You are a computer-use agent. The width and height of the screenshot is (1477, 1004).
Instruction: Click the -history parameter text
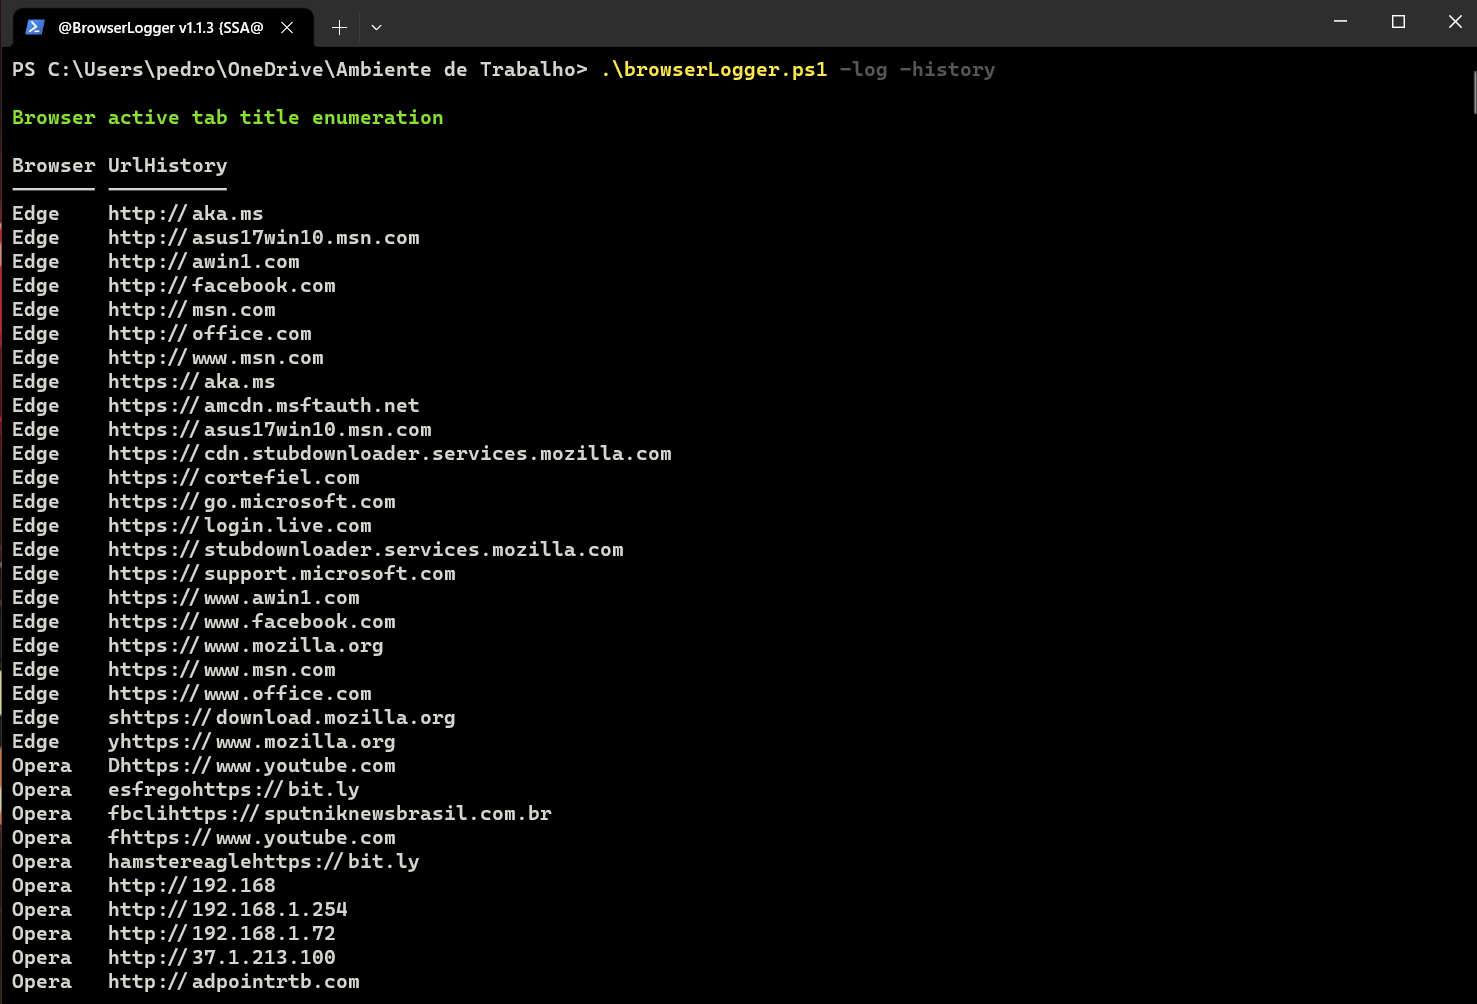pos(947,69)
